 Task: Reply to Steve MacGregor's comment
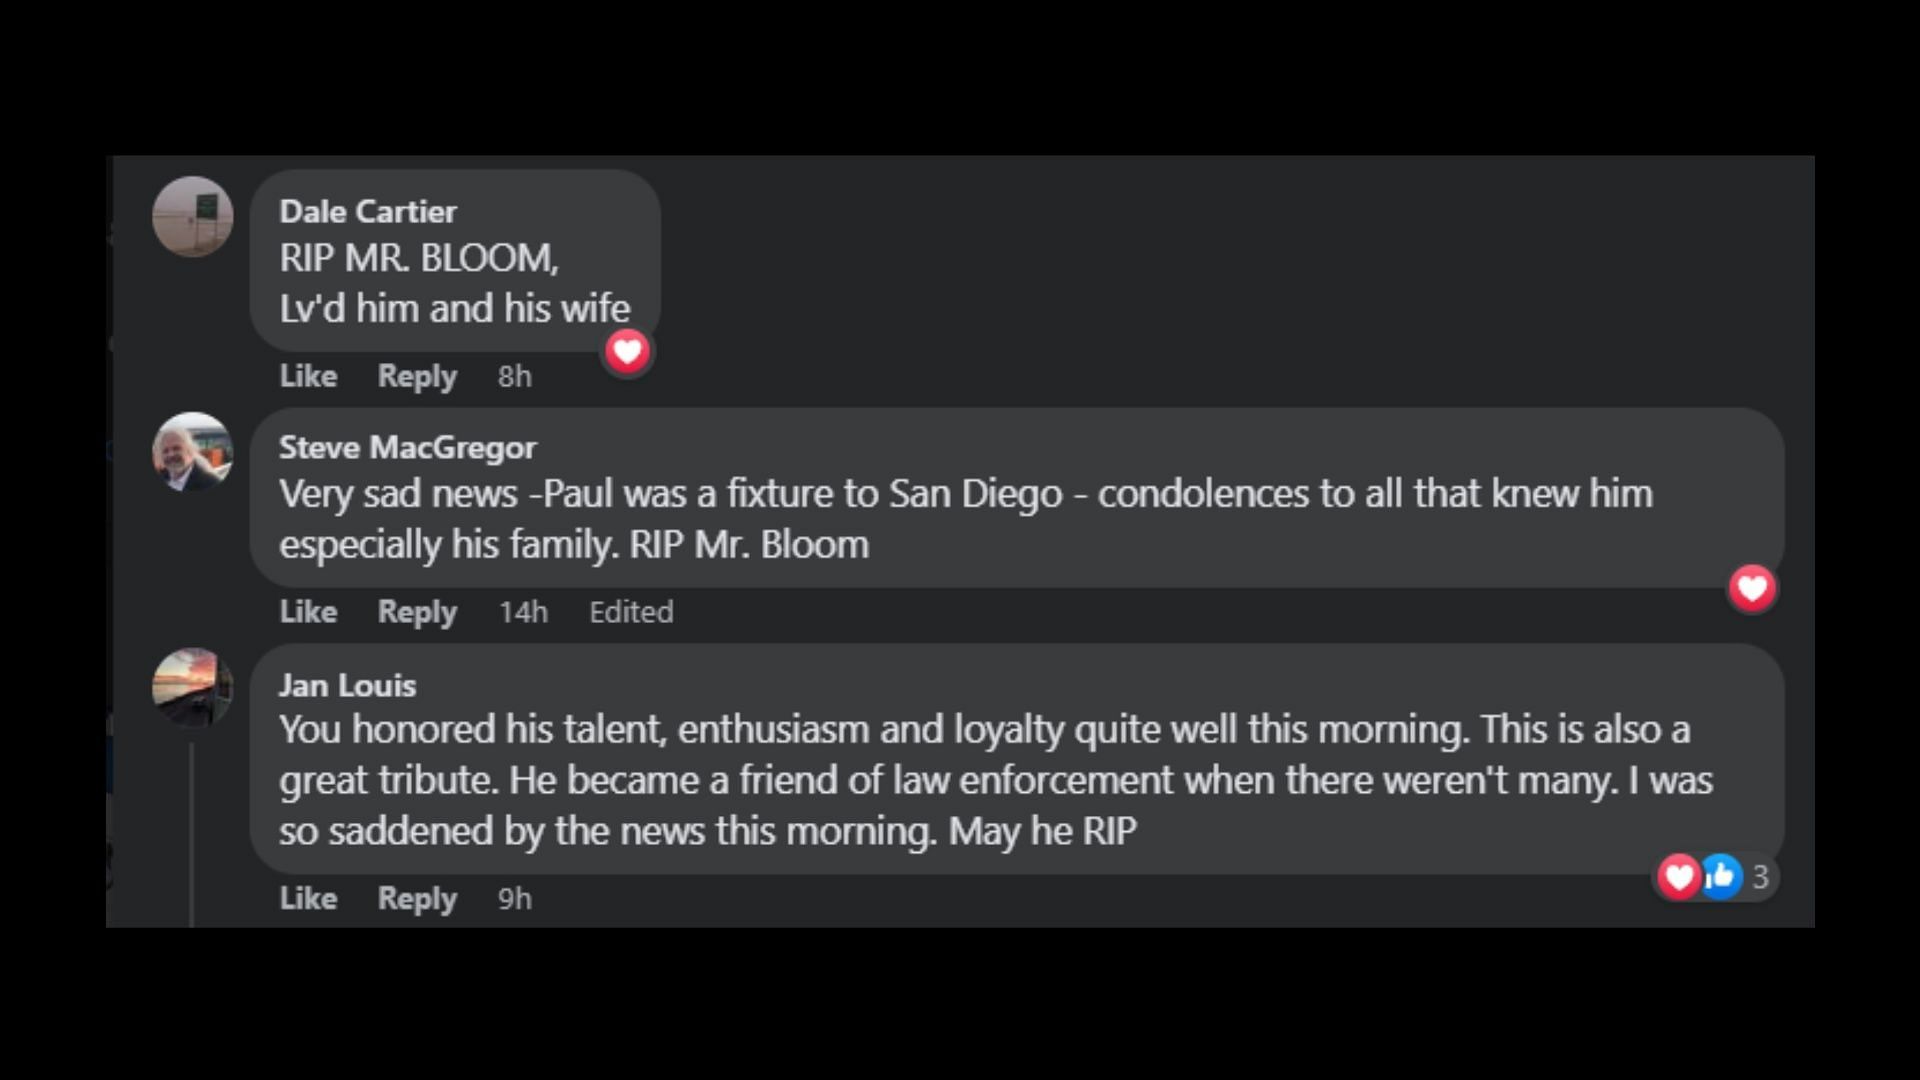tap(417, 612)
